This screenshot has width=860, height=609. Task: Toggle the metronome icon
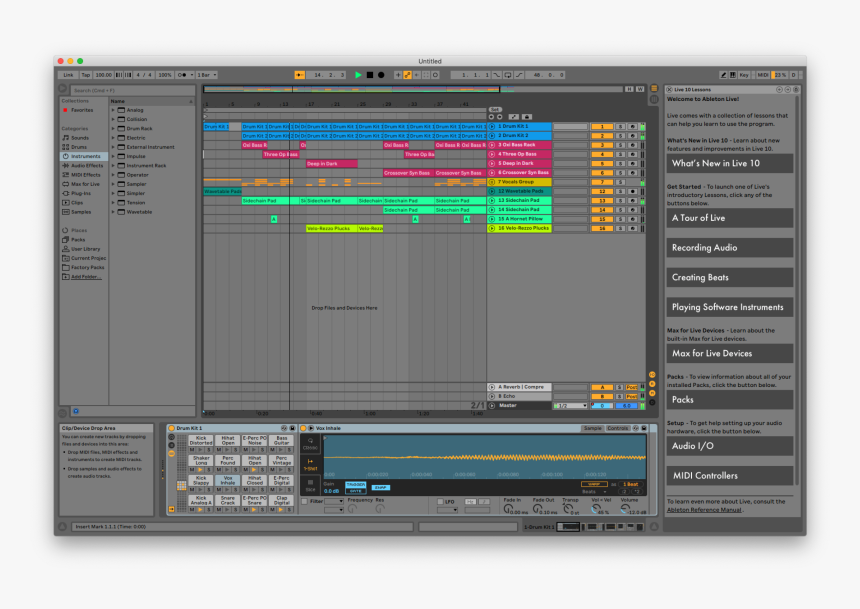pos(183,75)
